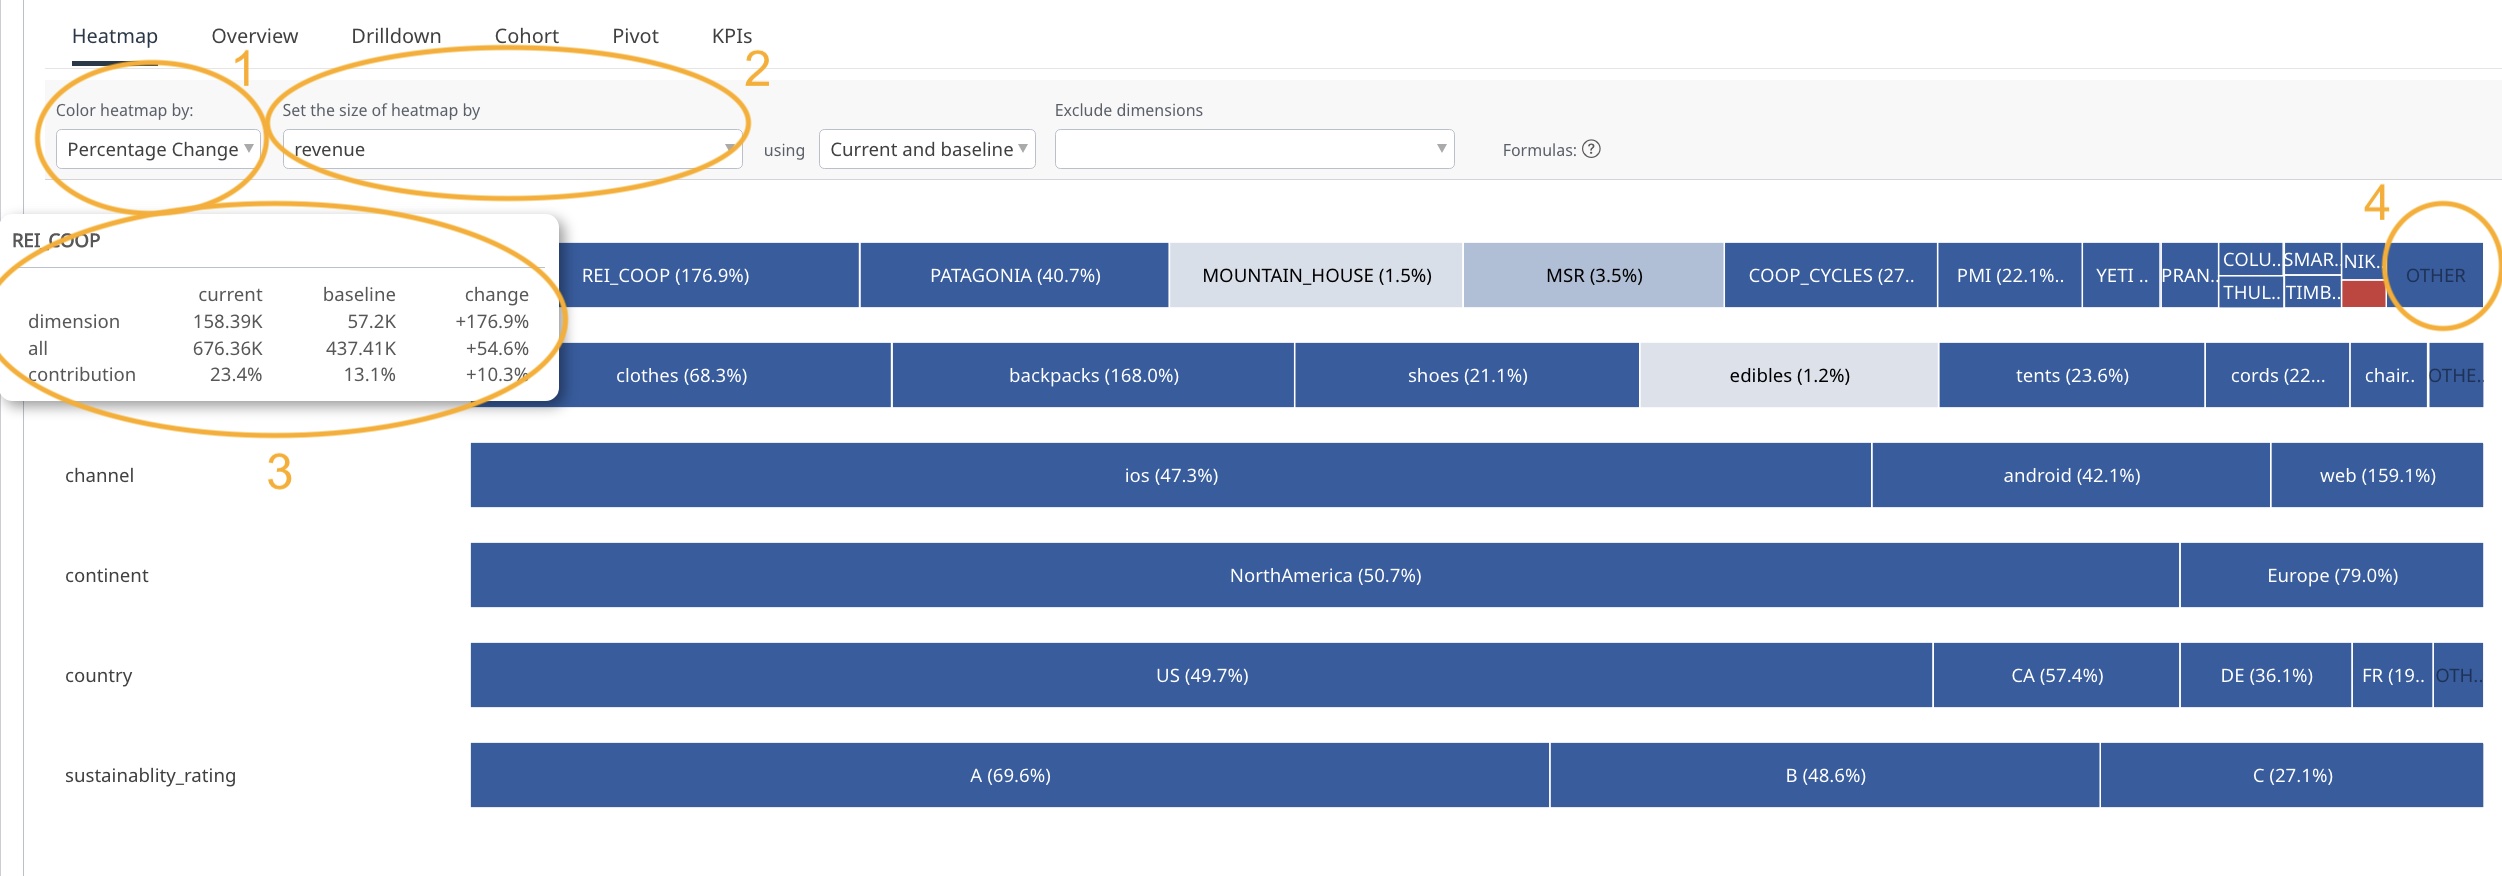Viewport: 2502px width, 876px height.
Task: Click the edibles (1.2%) segment
Action: click(1789, 375)
